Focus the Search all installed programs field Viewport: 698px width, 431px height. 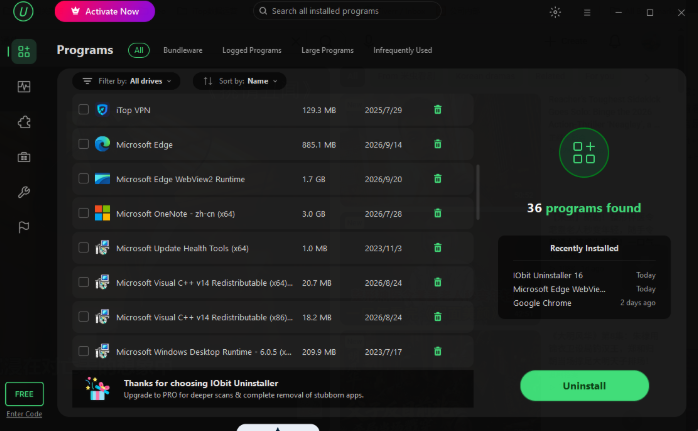point(347,11)
